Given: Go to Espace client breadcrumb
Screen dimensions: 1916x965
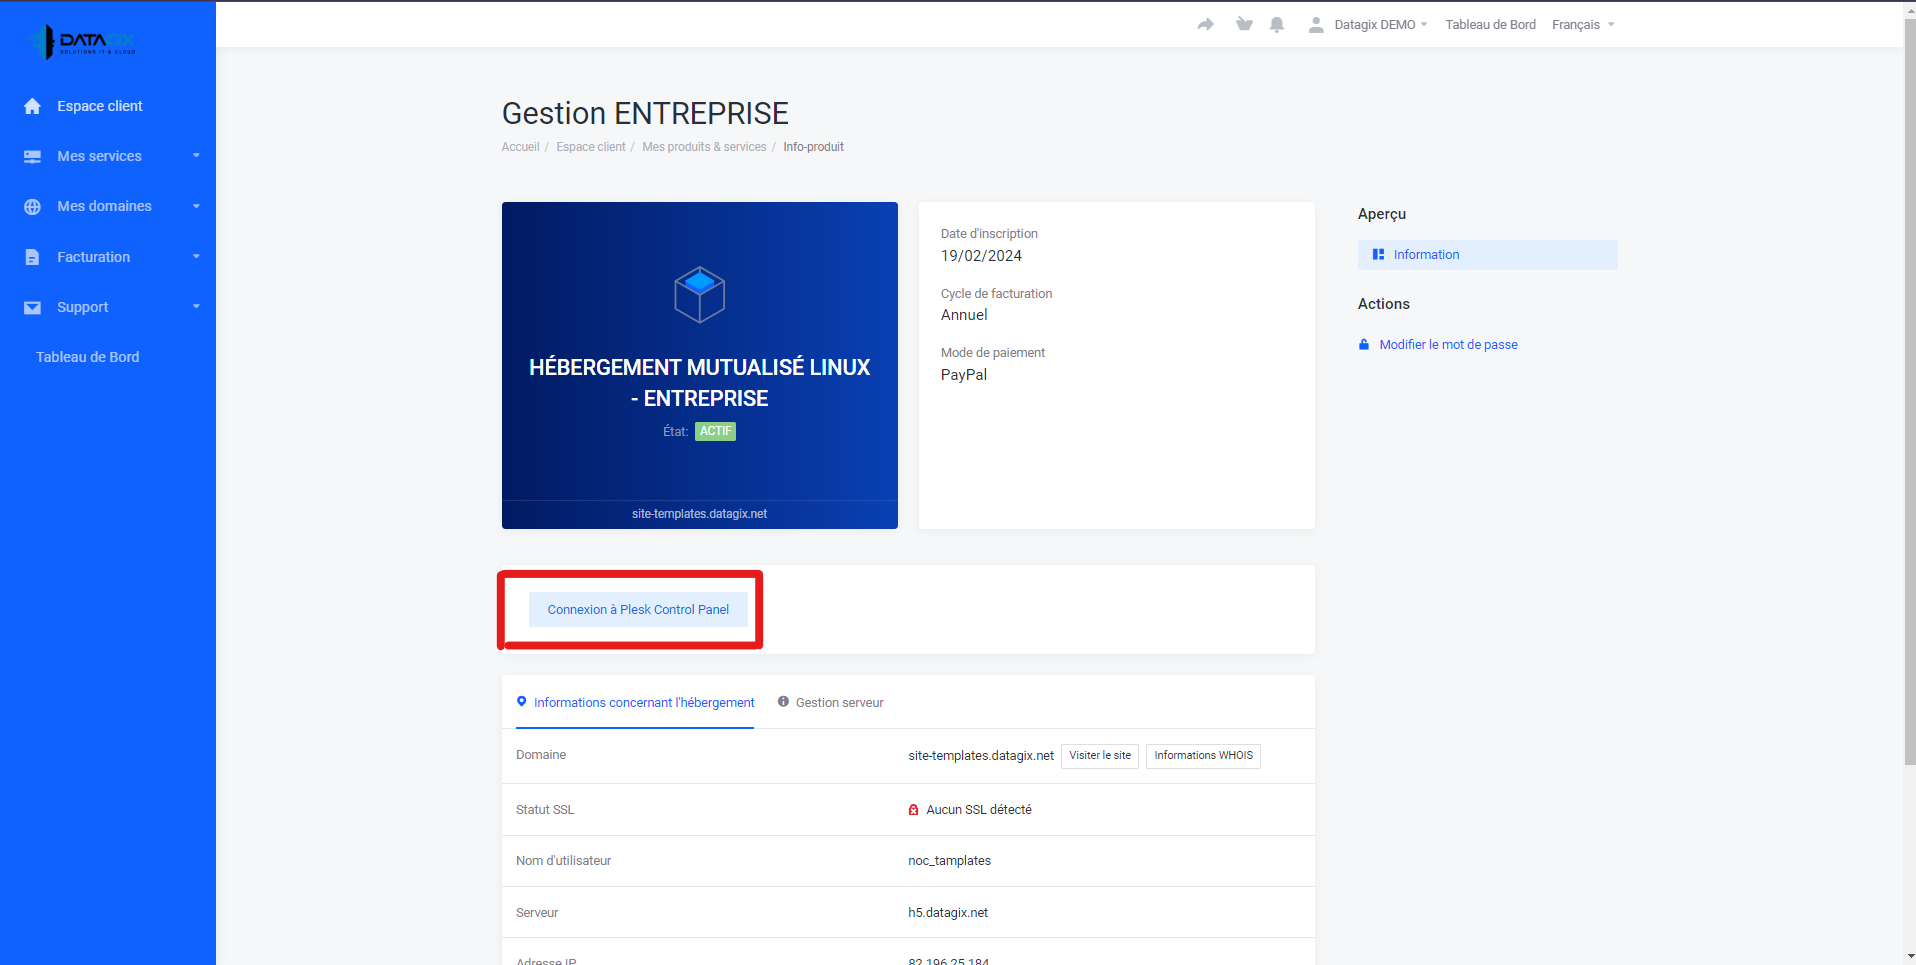Looking at the screenshot, I should click(x=591, y=147).
